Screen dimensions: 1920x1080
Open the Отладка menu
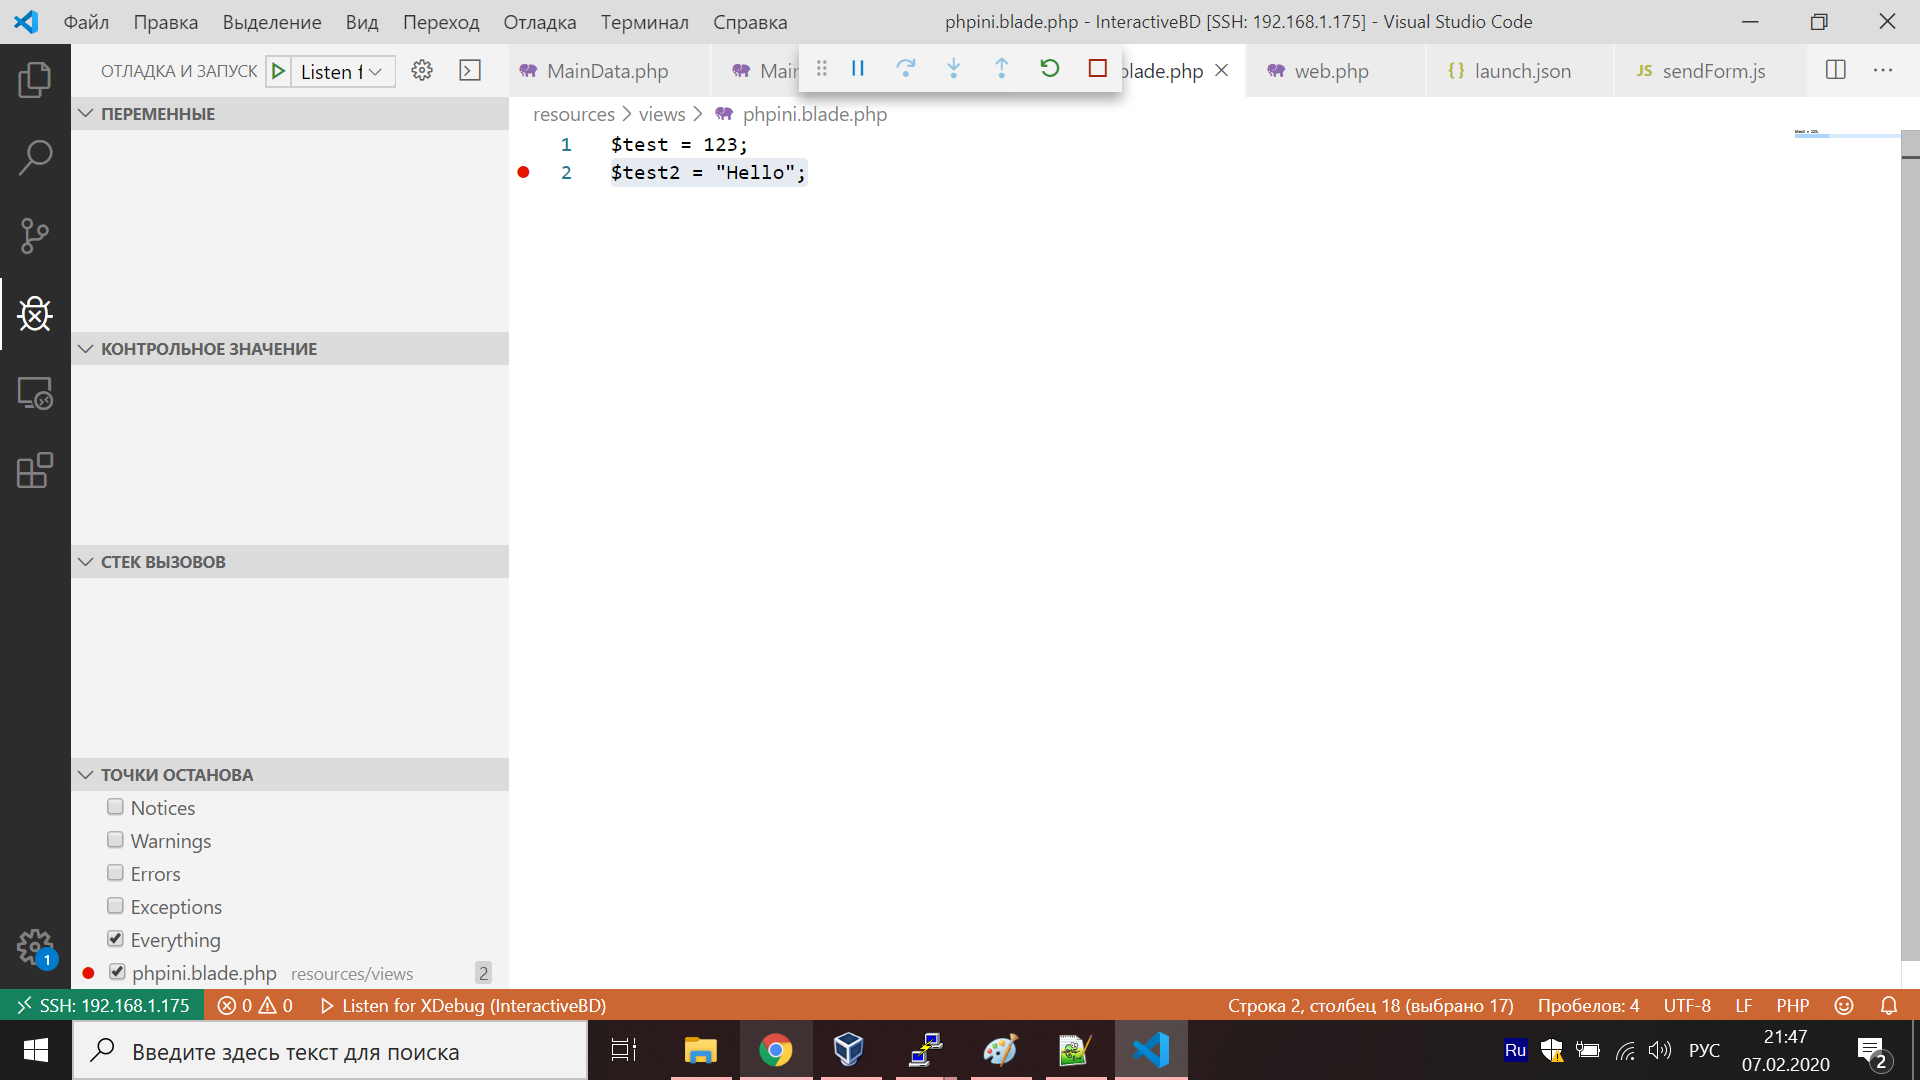pos(540,22)
